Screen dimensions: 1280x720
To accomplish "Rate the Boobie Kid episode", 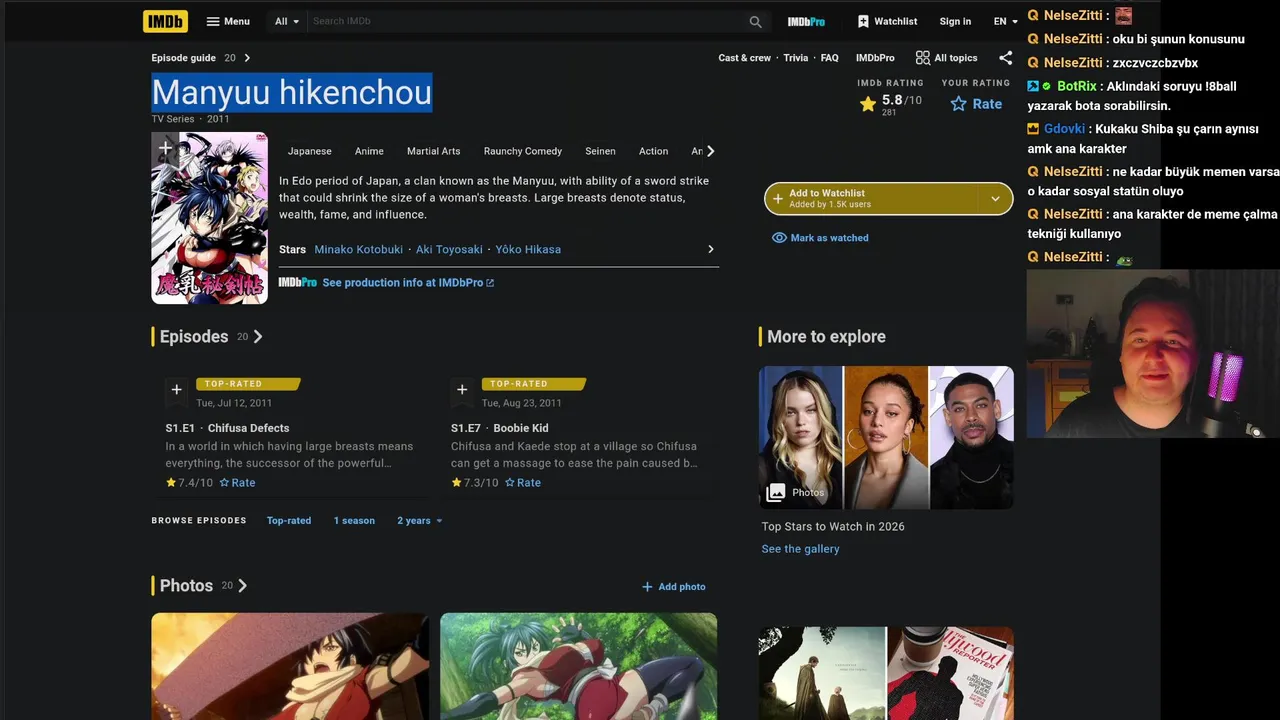I will pos(523,483).
